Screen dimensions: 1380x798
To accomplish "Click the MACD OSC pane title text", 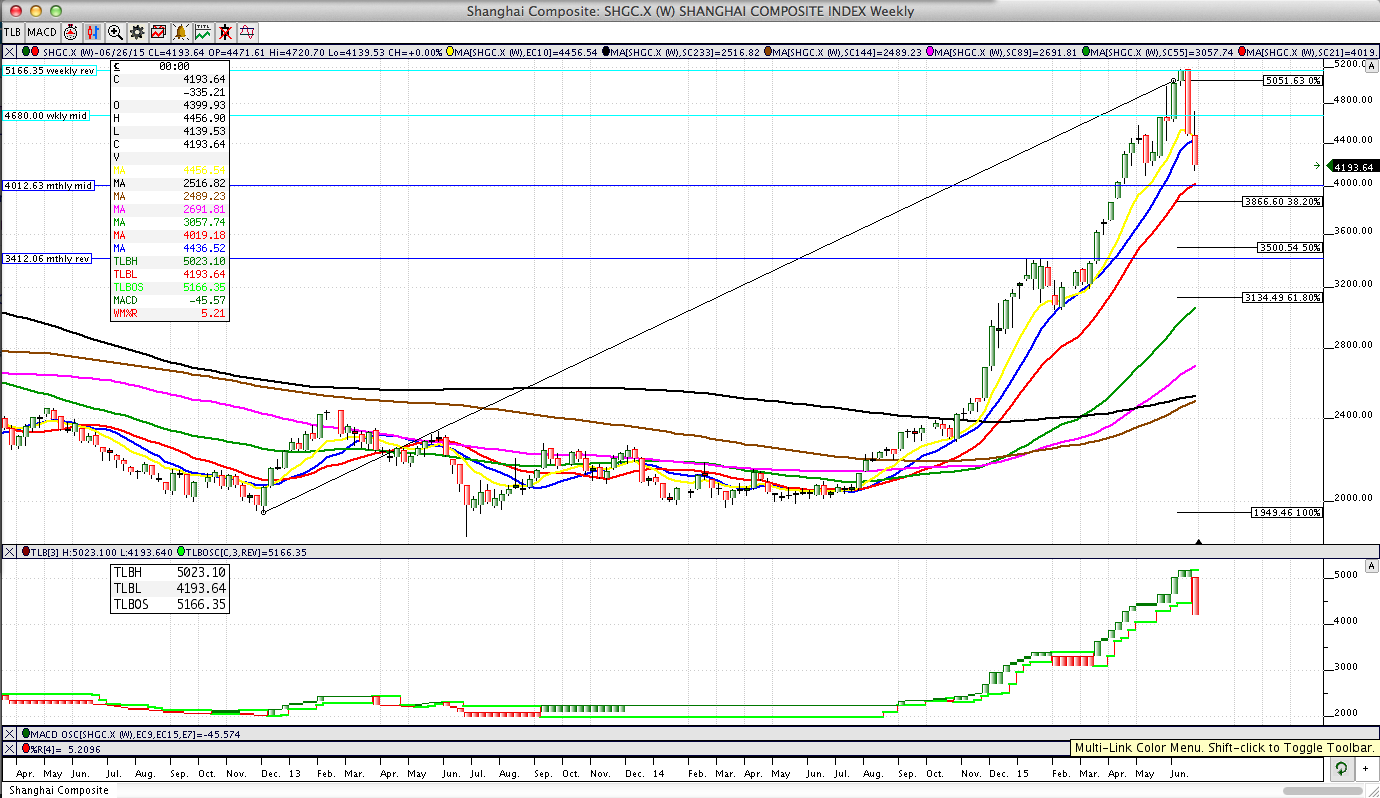I will pyautogui.click(x=135, y=734).
